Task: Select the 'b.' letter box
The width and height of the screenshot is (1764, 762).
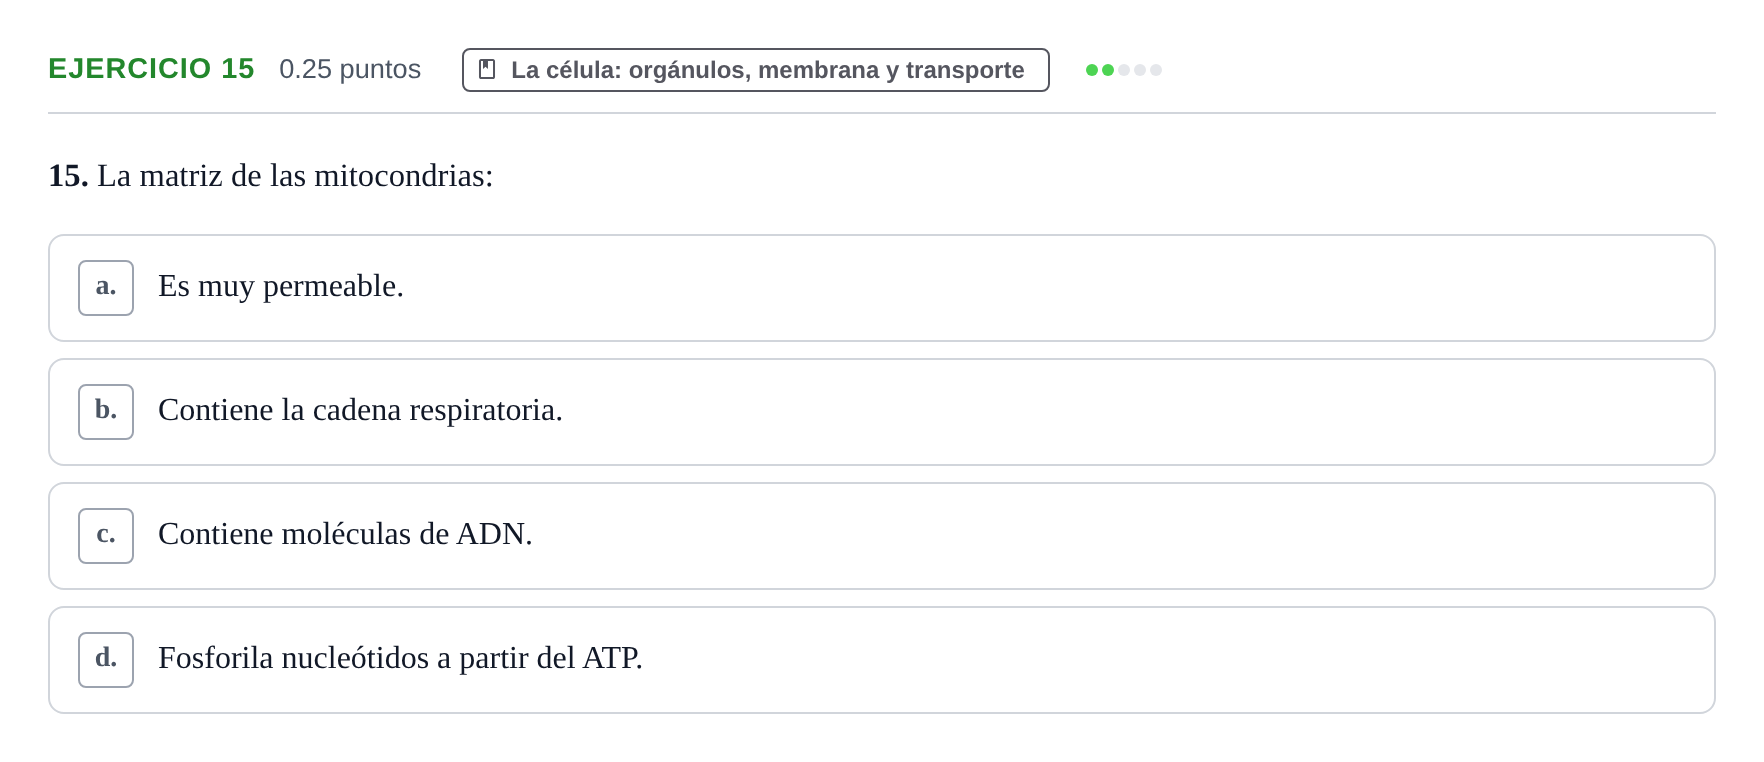Action: (x=106, y=412)
